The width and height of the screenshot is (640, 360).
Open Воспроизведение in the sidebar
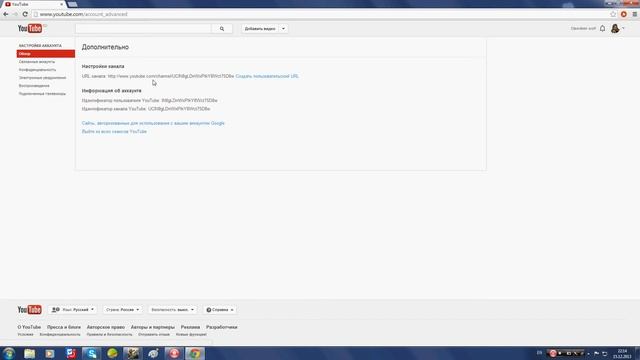34,86
